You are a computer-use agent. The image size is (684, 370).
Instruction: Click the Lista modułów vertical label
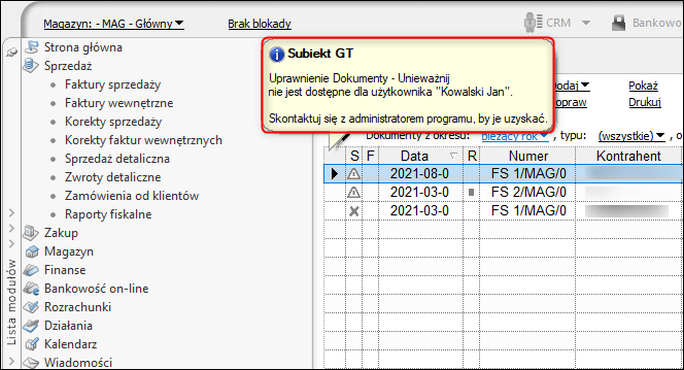click(11, 302)
